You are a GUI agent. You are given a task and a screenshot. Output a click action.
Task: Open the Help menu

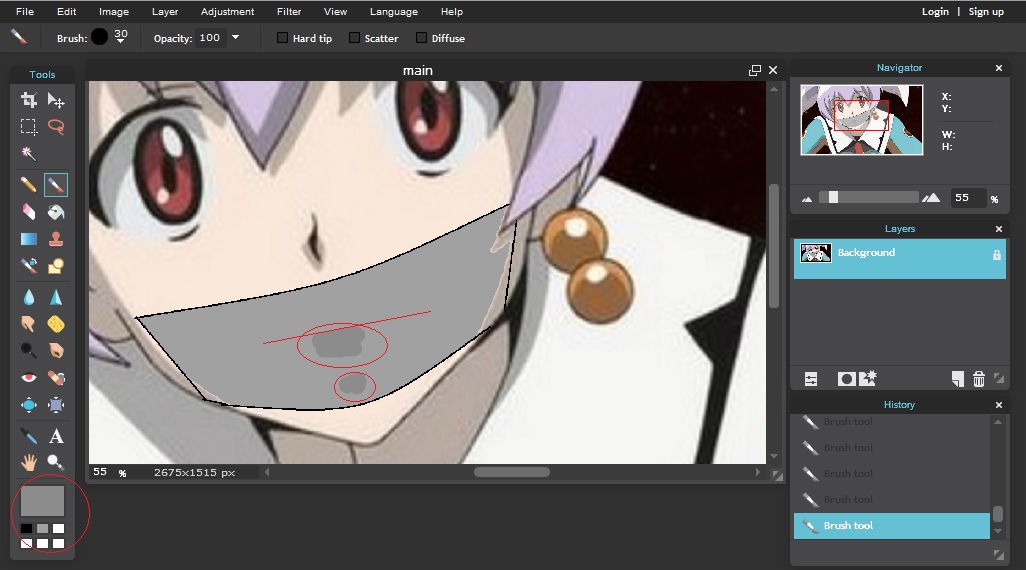(x=451, y=11)
